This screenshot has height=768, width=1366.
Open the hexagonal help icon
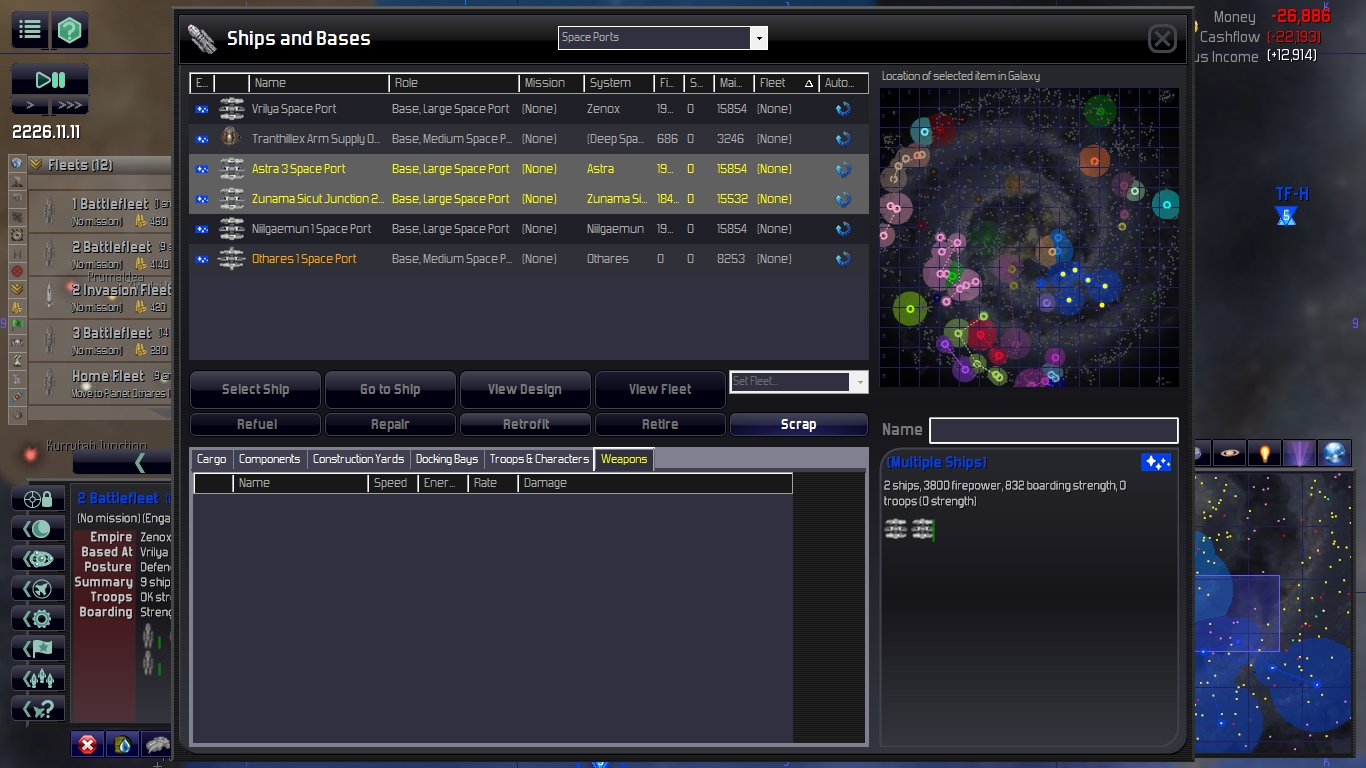(x=69, y=30)
